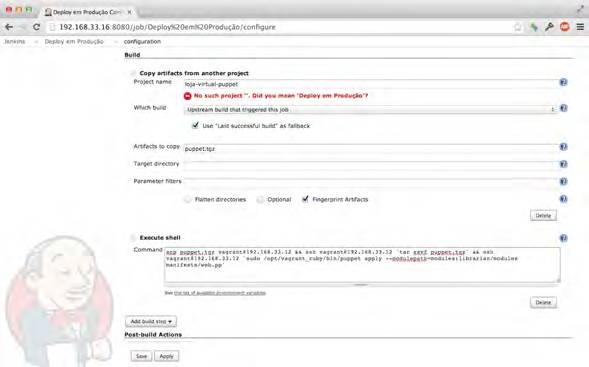Reload the page with the refresh icon
This screenshot has width=589, height=367.
[36, 27]
